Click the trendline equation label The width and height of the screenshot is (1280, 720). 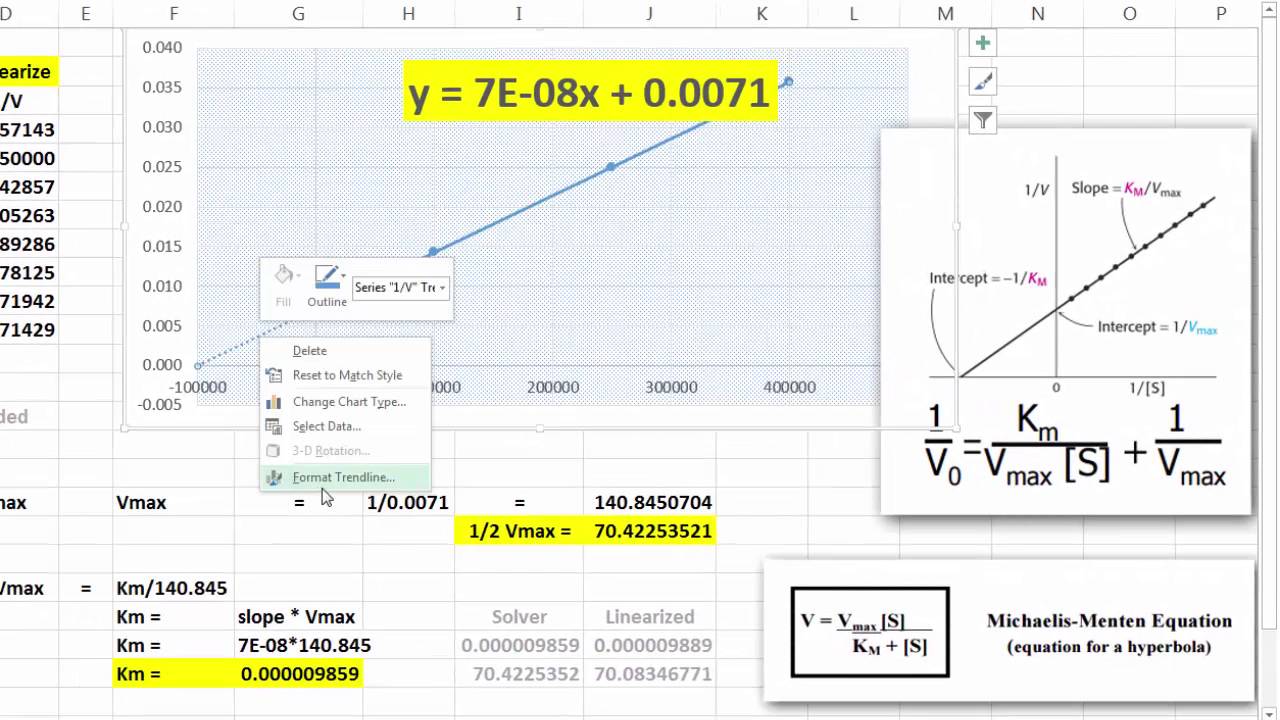coord(589,93)
